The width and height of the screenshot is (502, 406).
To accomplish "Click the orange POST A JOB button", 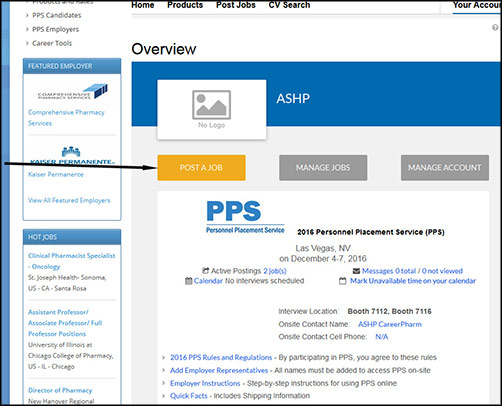I will tap(201, 167).
